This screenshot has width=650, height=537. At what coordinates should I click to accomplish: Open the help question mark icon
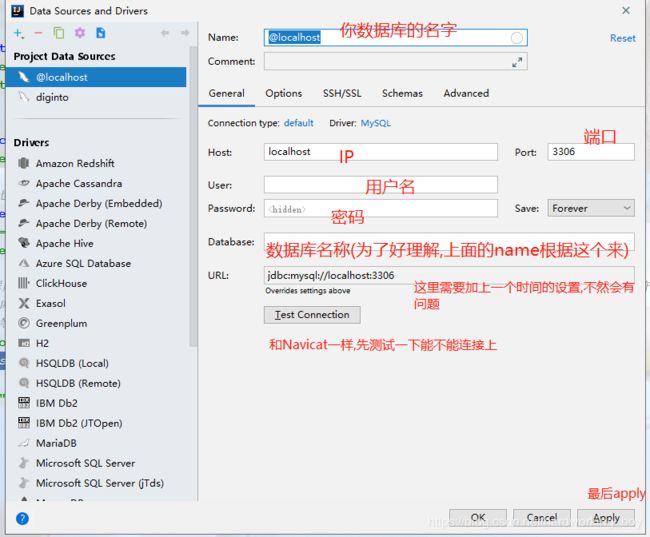pyautogui.click(x=22, y=518)
